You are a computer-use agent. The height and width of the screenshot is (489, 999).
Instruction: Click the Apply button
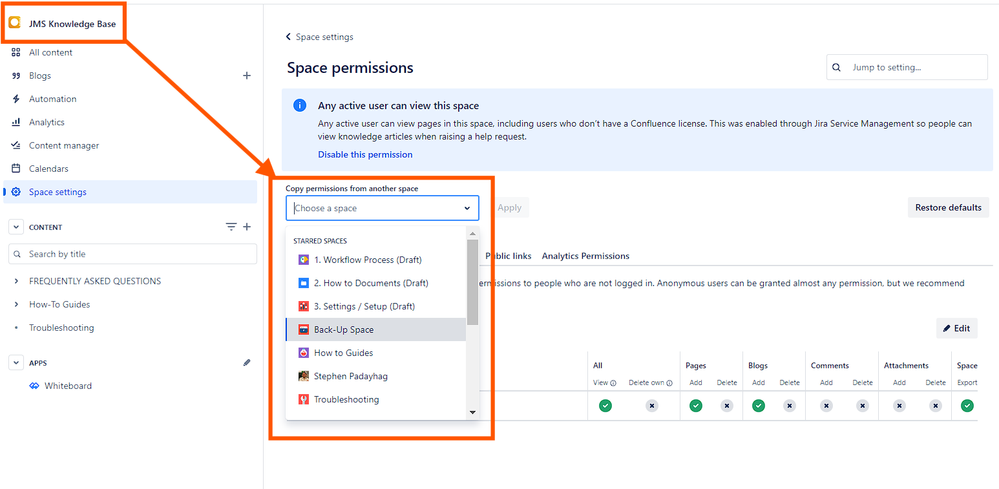tap(509, 208)
